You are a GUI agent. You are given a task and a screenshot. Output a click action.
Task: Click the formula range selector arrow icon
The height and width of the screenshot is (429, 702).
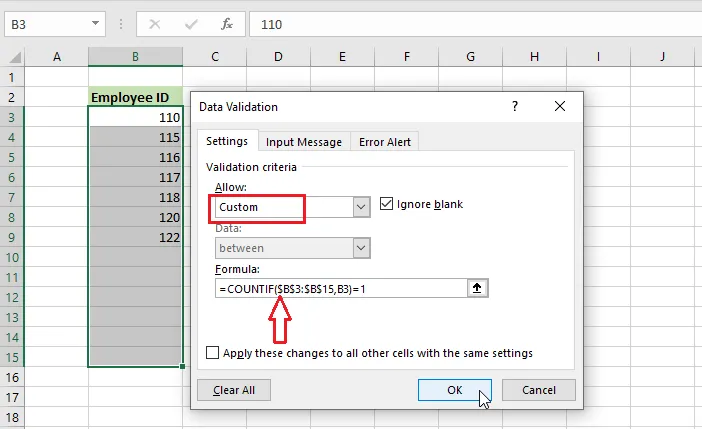(477, 288)
